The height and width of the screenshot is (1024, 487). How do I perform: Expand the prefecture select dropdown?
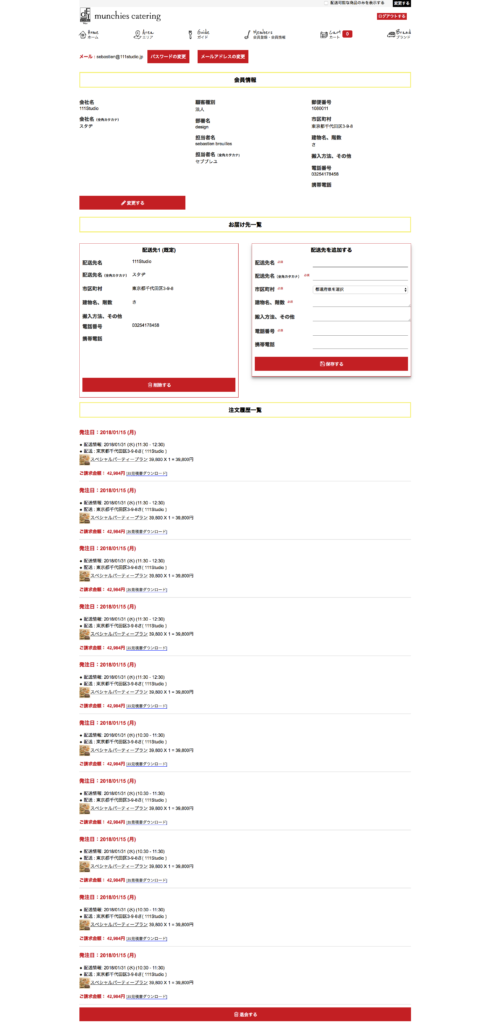(x=360, y=289)
